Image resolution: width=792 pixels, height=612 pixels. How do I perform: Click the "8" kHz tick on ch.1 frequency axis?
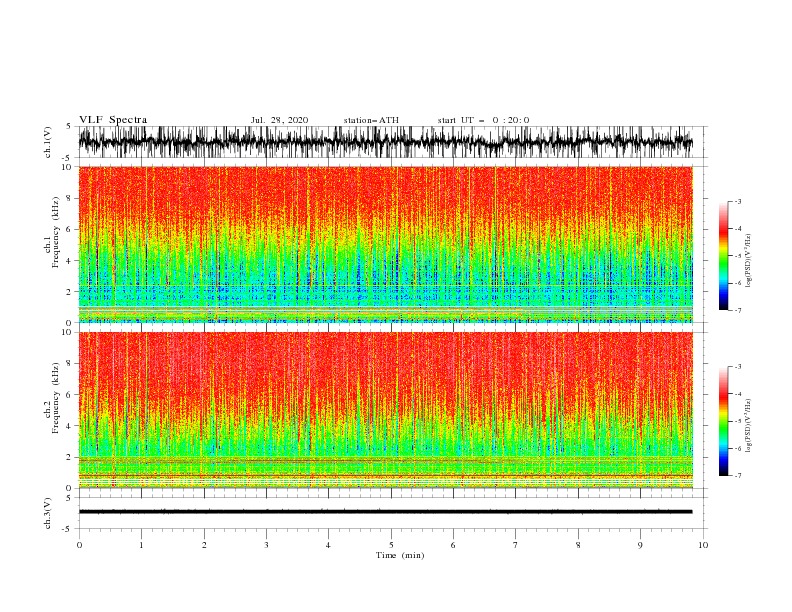(x=69, y=198)
